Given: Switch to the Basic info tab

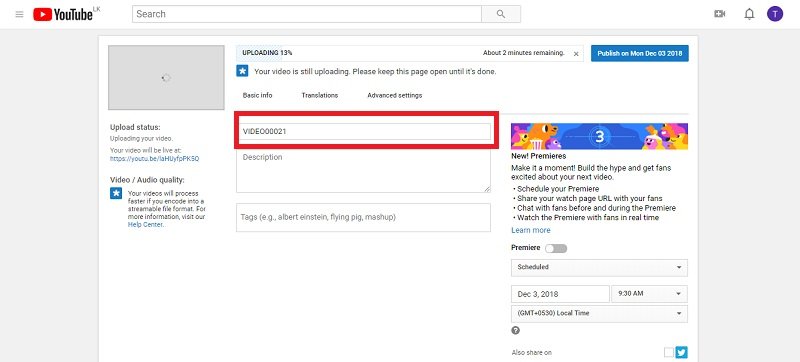Looking at the screenshot, I should click(257, 95).
